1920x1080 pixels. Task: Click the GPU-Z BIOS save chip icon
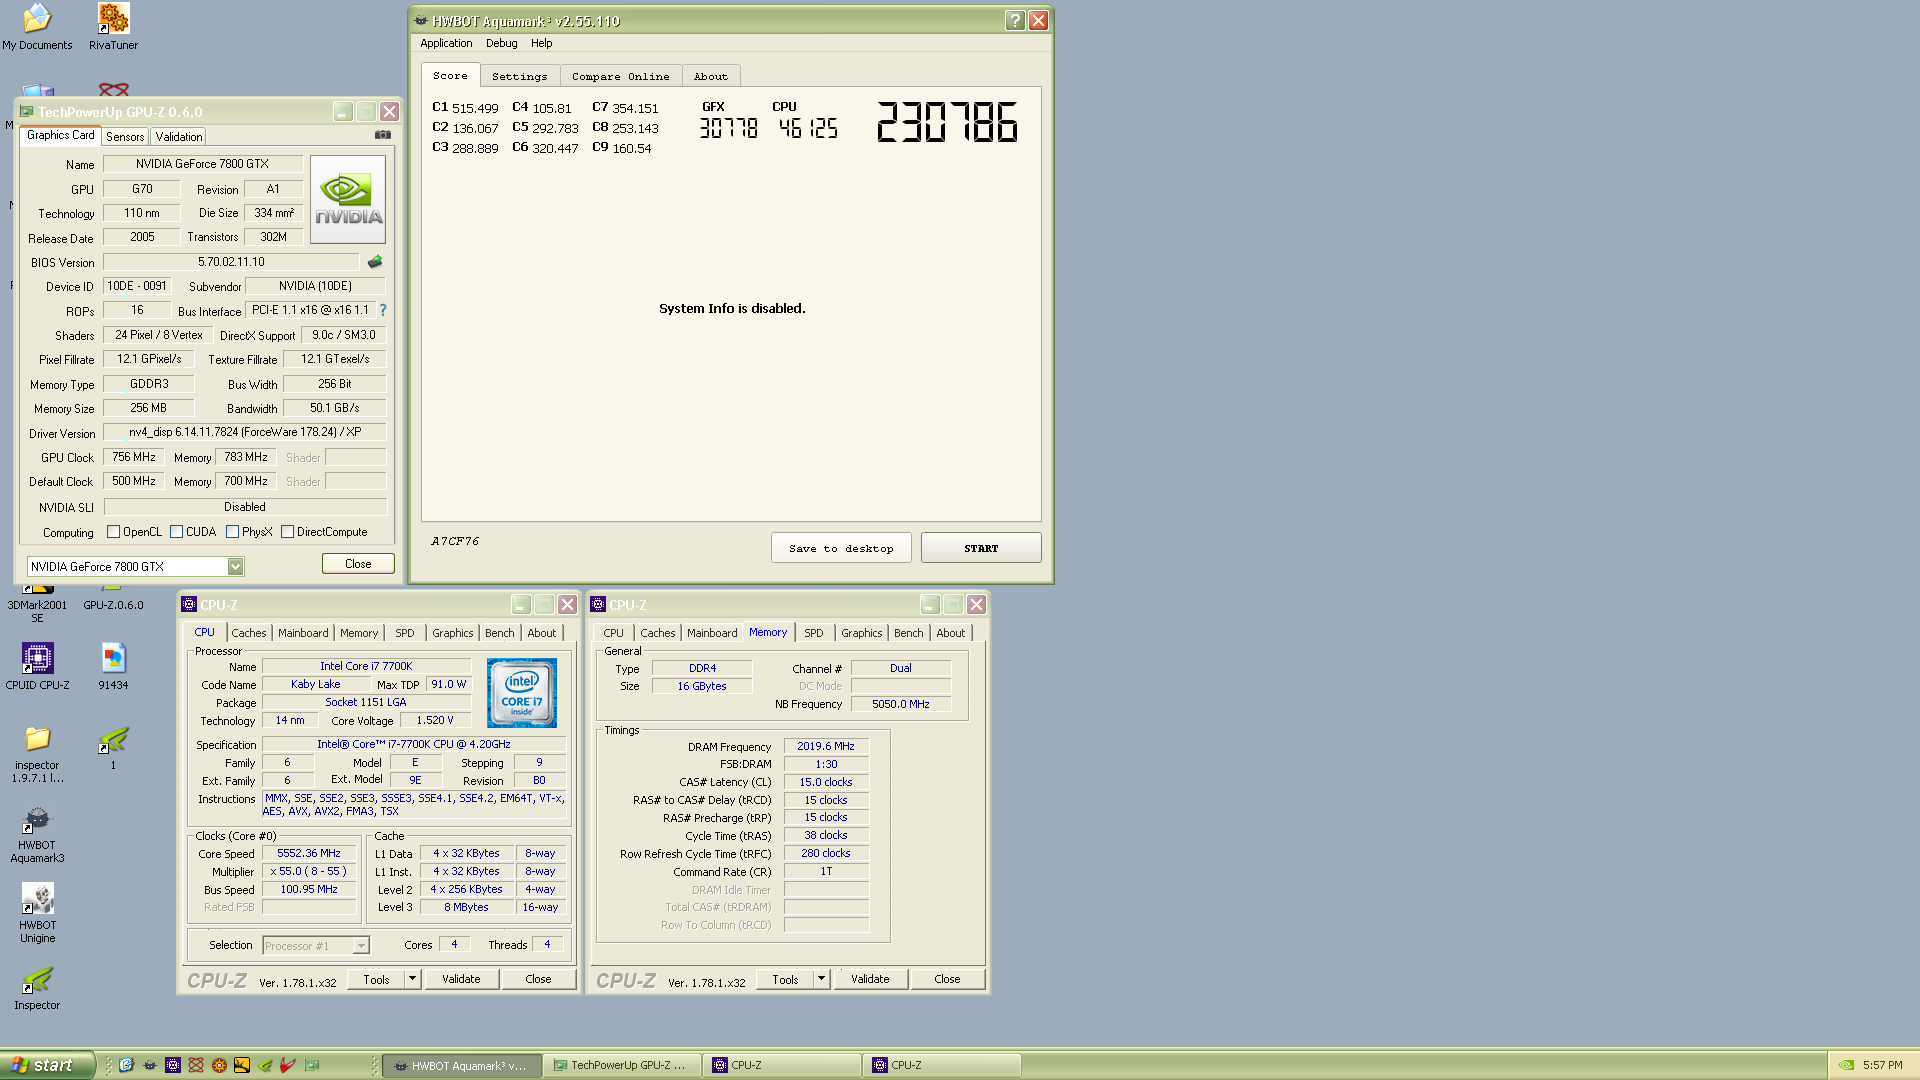[375, 262]
